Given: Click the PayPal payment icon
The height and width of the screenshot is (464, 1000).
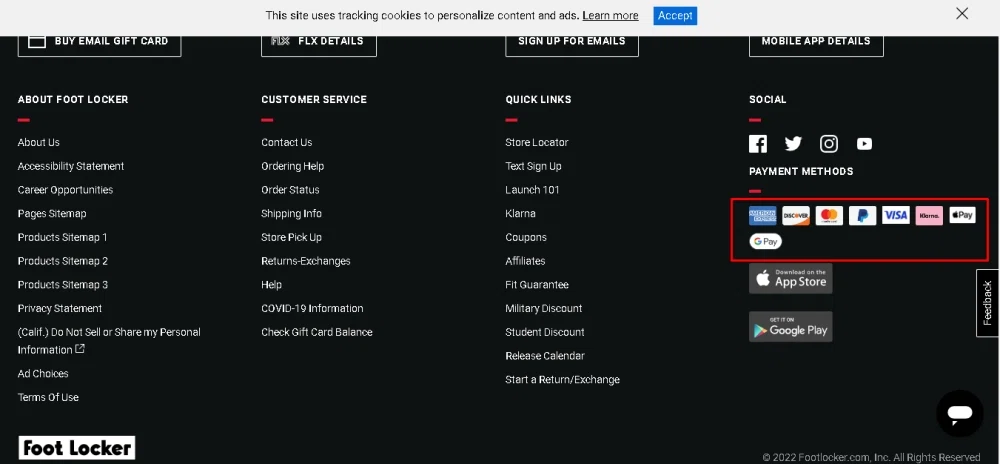Looking at the screenshot, I should [x=862, y=216].
